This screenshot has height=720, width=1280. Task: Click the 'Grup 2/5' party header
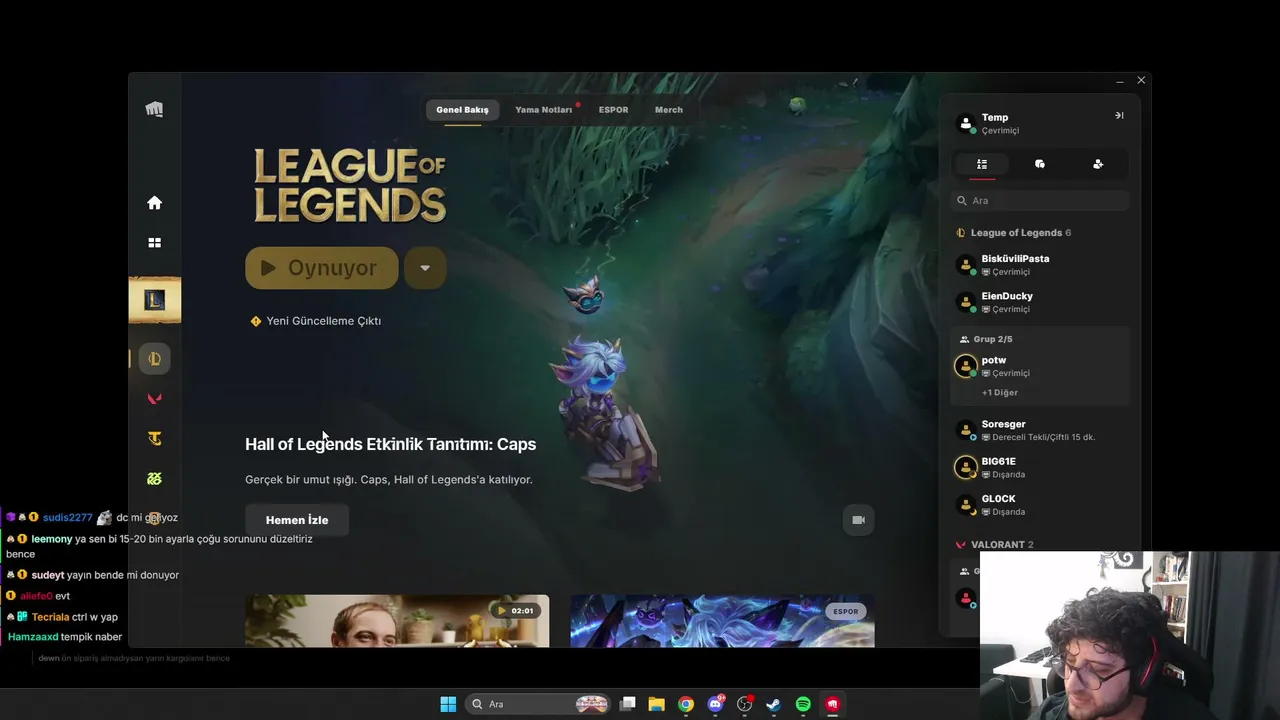coord(986,339)
